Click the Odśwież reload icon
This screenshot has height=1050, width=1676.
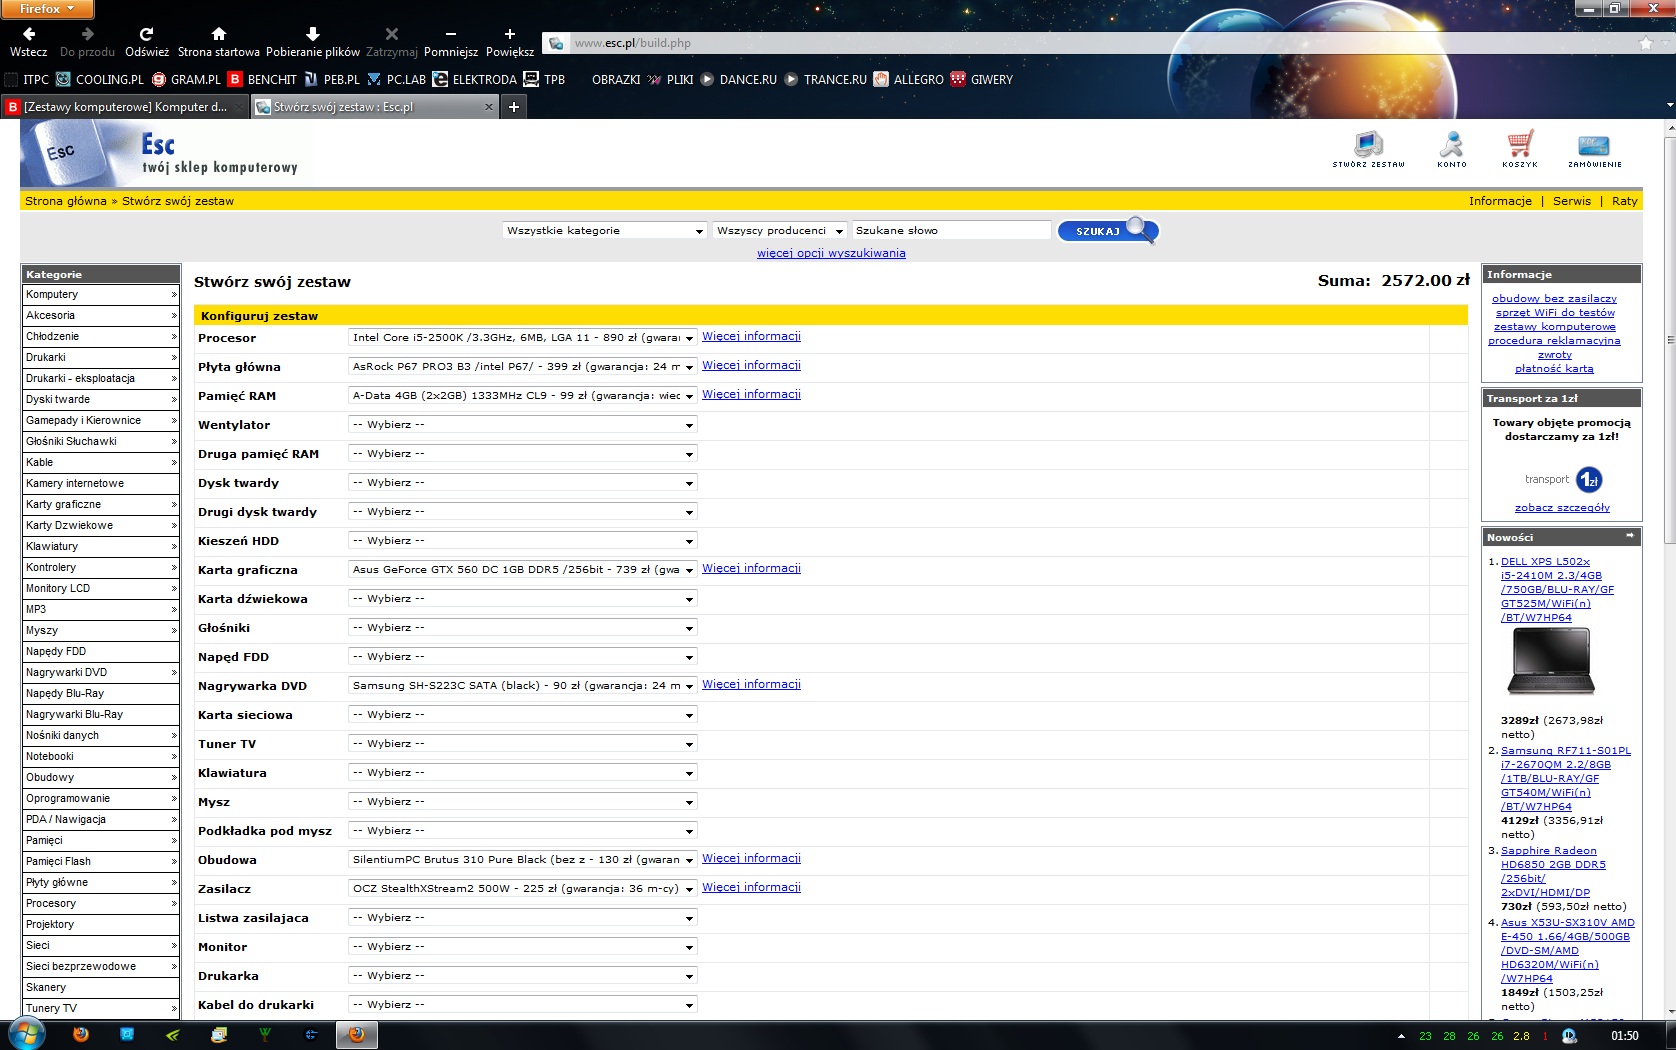pyautogui.click(x=146, y=34)
